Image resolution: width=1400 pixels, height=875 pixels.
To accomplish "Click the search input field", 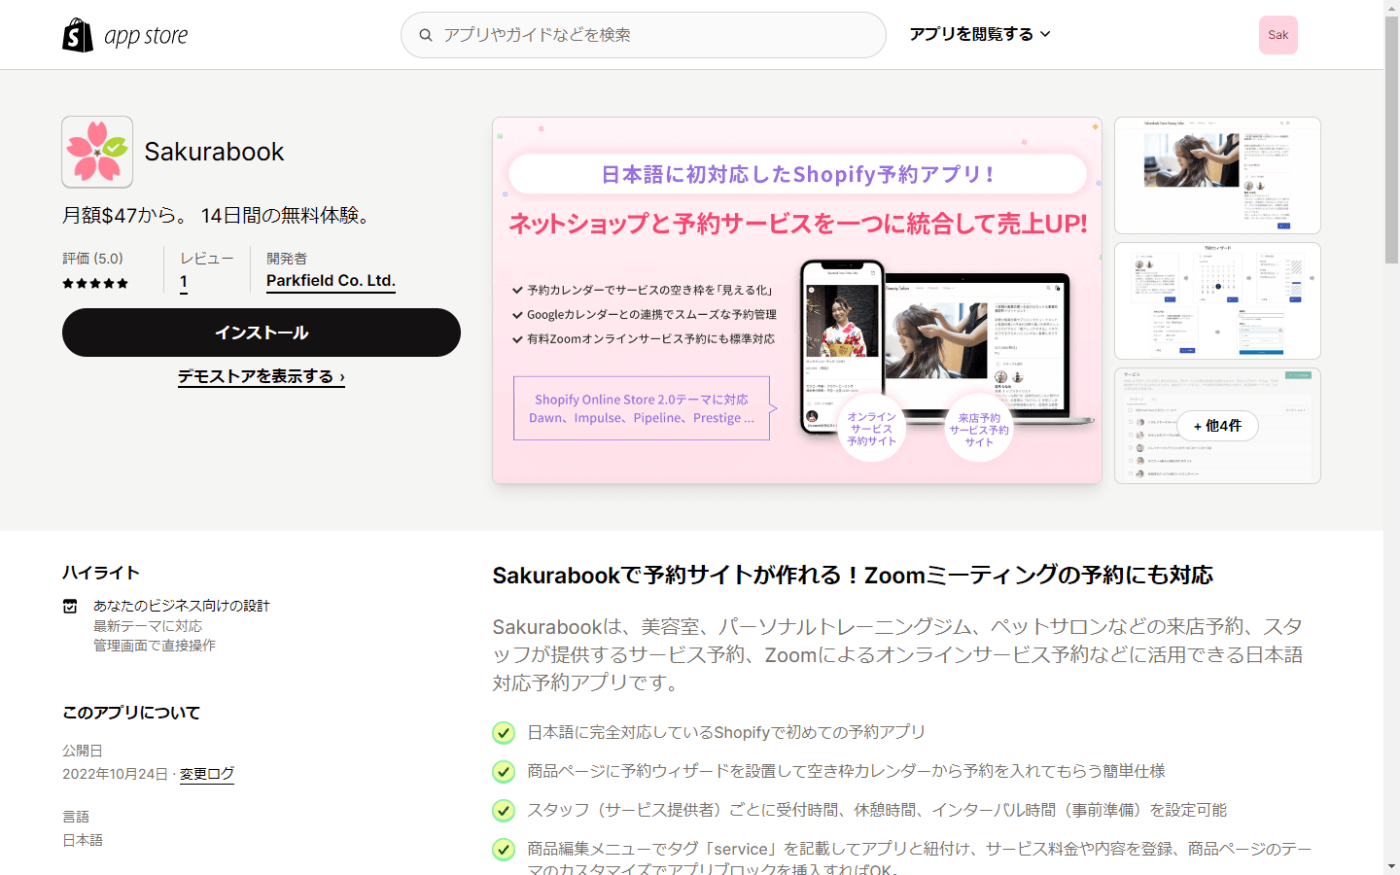I will click(x=642, y=34).
